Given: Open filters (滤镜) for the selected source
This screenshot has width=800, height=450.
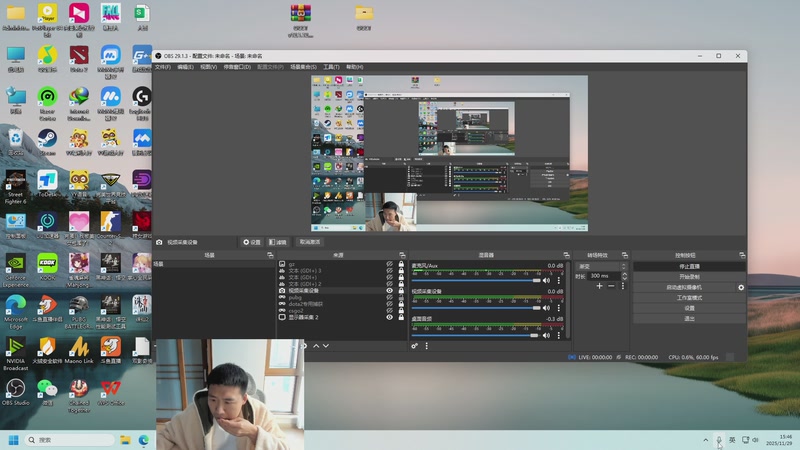Looking at the screenshot, I should [x=278, y=242].
